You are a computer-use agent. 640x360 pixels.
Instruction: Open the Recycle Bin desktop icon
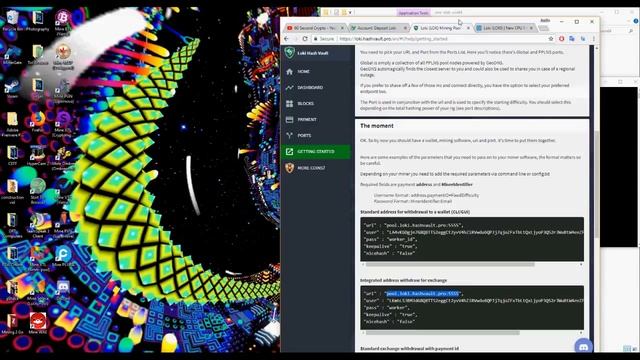[12, 20]
